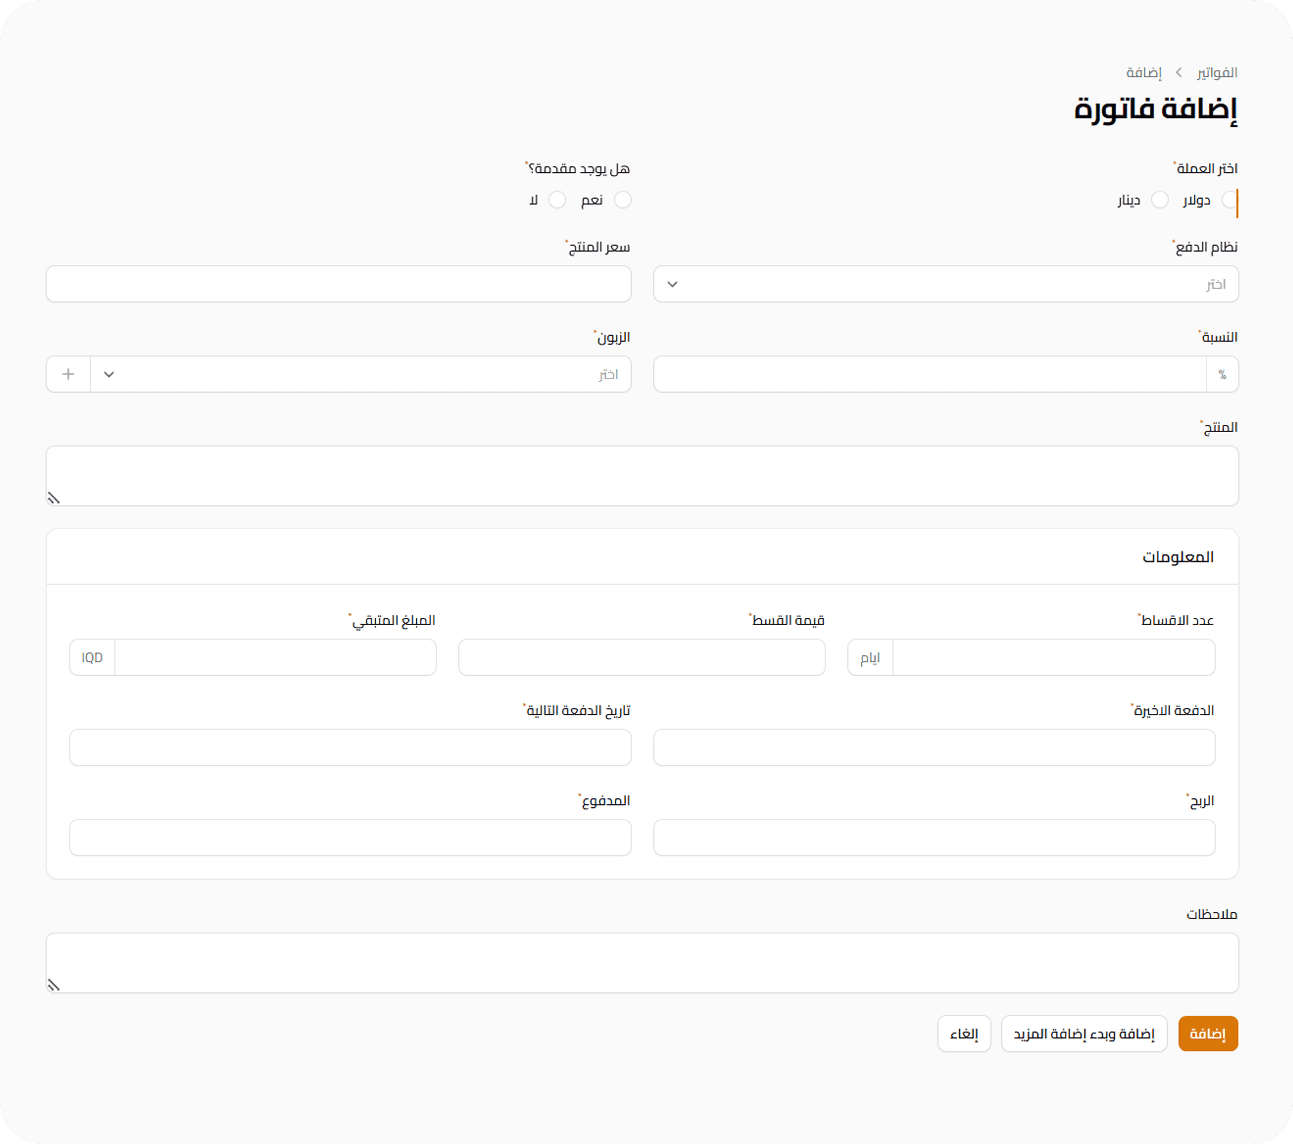Focus the سعر المنتج input field
Image resolution: width=1293 pixels, height=1144 pixels.
(x=339, y=284)
